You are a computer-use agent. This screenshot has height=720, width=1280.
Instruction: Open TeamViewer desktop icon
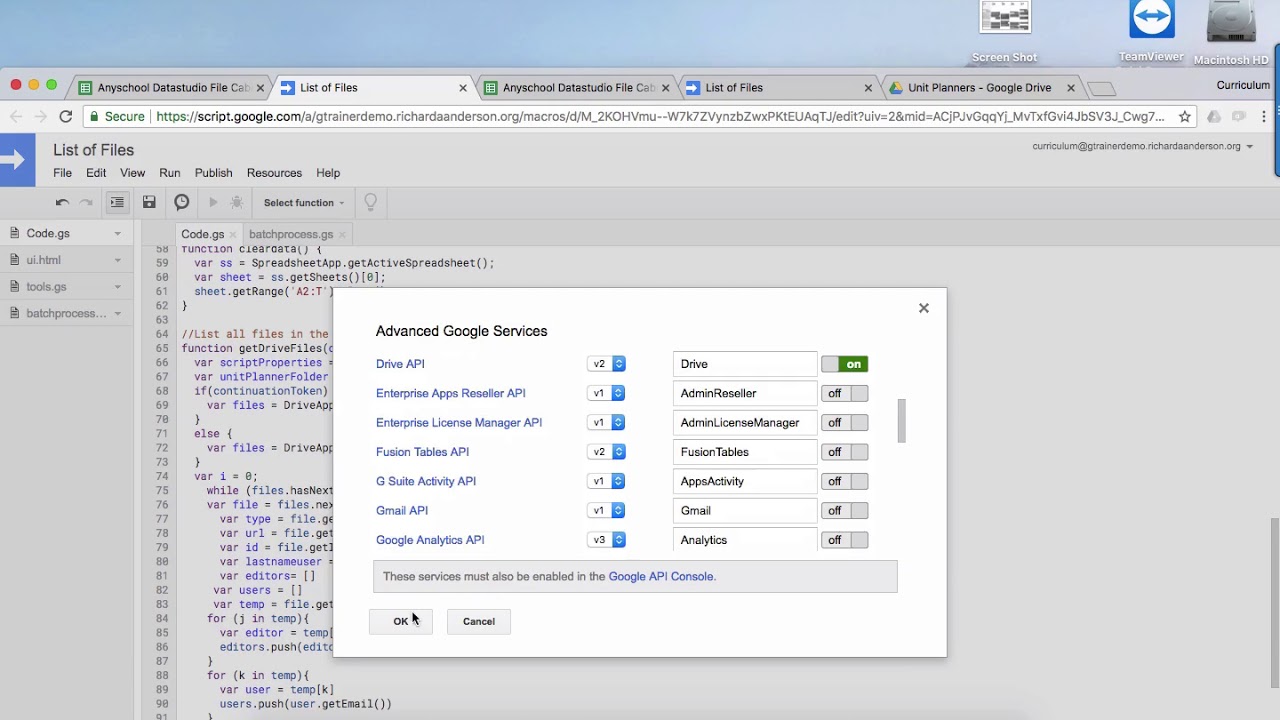[x=1152, y=32]
